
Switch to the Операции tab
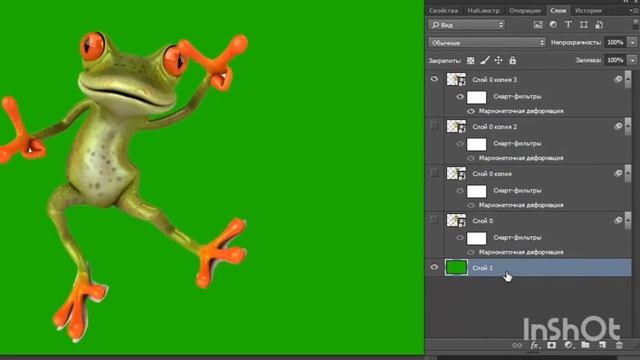tap(524, 10)
